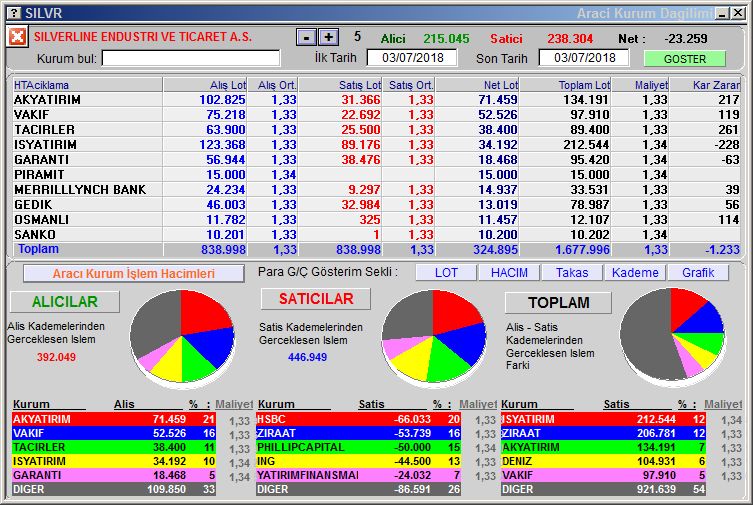The height and width of the screenshot is (505, 753).
Task: Select the GARANTI row in top table
Action: click(x=376, y=159)
